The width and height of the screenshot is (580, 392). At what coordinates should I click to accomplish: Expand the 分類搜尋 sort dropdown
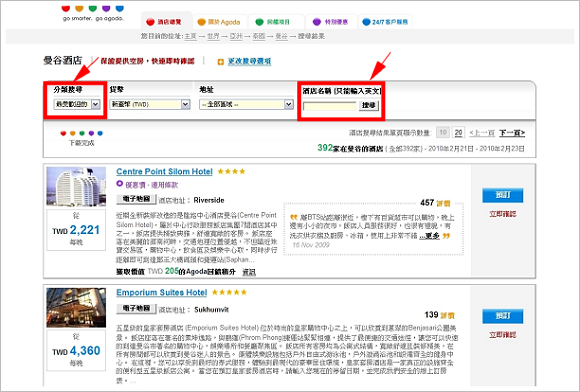click(x=77, y=104)
